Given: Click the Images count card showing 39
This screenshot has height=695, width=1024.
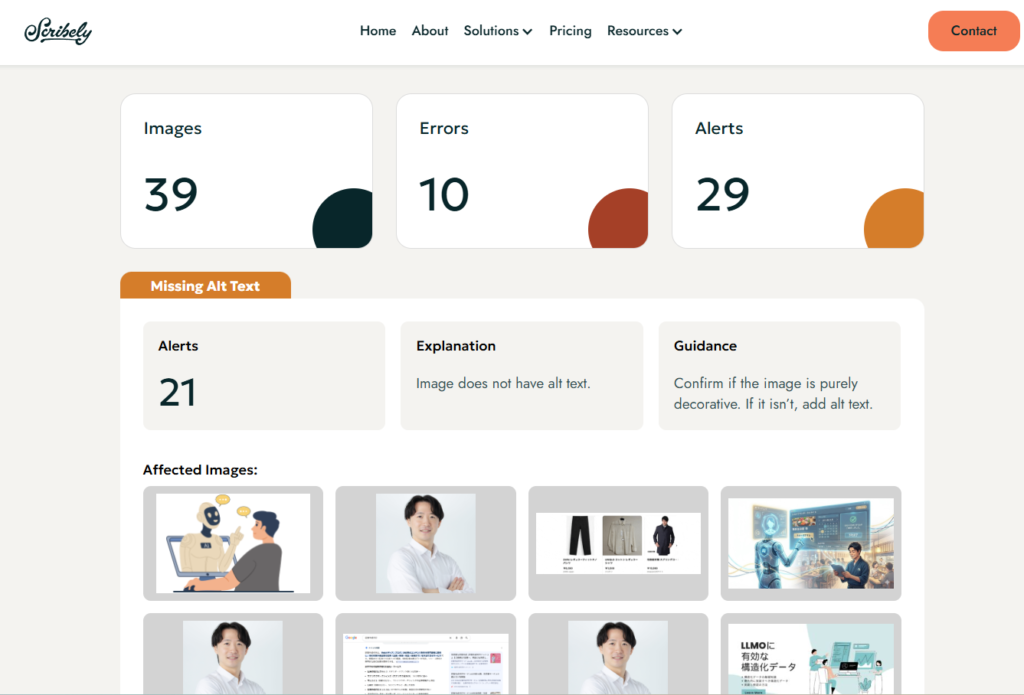Looking at the screenshot, I should (246, 170).
